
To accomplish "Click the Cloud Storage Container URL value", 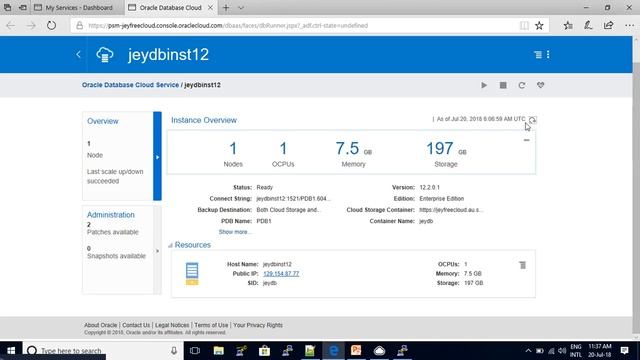I will [451, 210].
